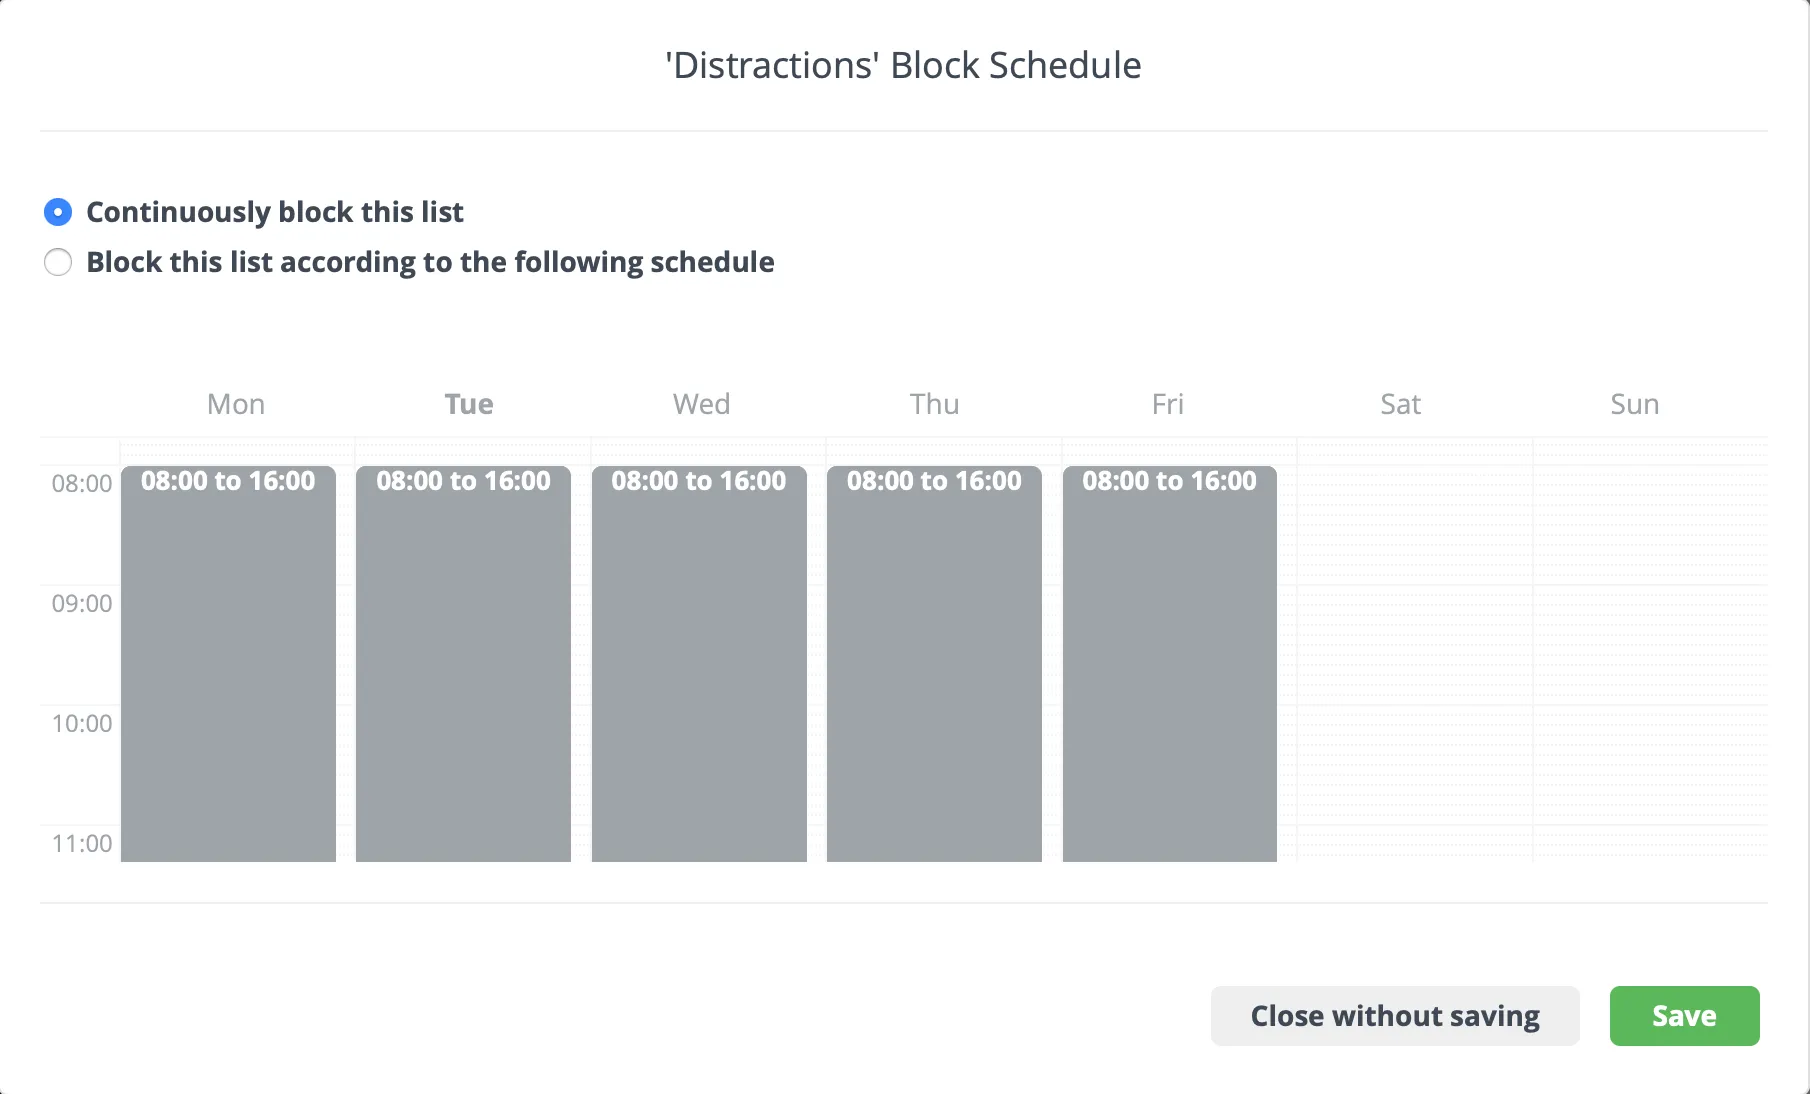This screenshot has height=1094, width=1810.
Task: Click the 'Distractions' Block Schedule title
Action: pyautogui.click(x=903, y=64)
